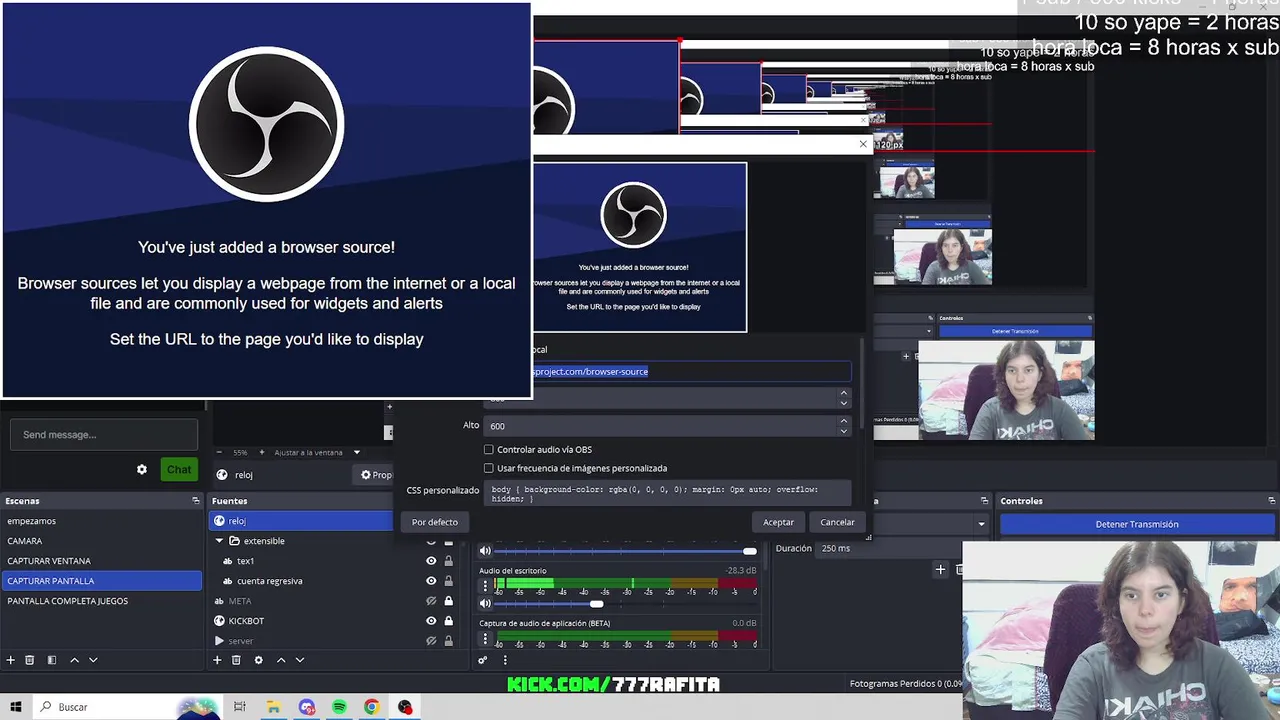Click Detener Transmisión button
The width and height of the screenshot is (1280, 720).
pyautogui.click(x=1137, y=524)
